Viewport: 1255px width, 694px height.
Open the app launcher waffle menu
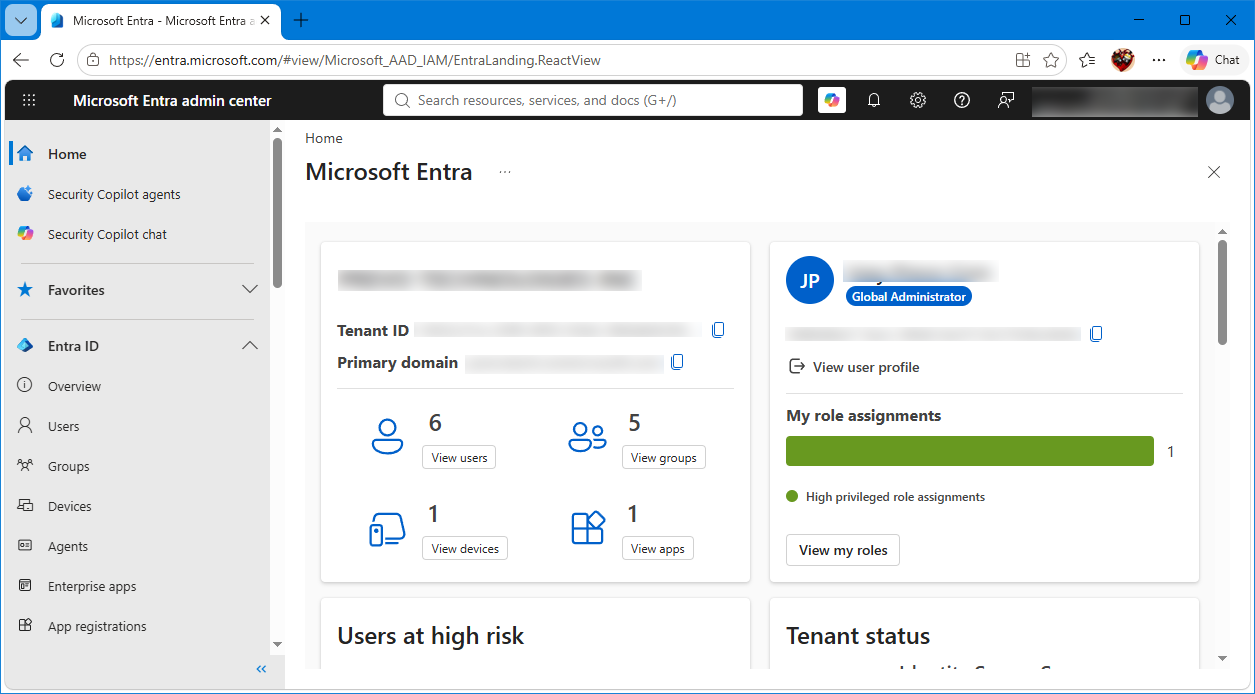click(x=29, y=100)
